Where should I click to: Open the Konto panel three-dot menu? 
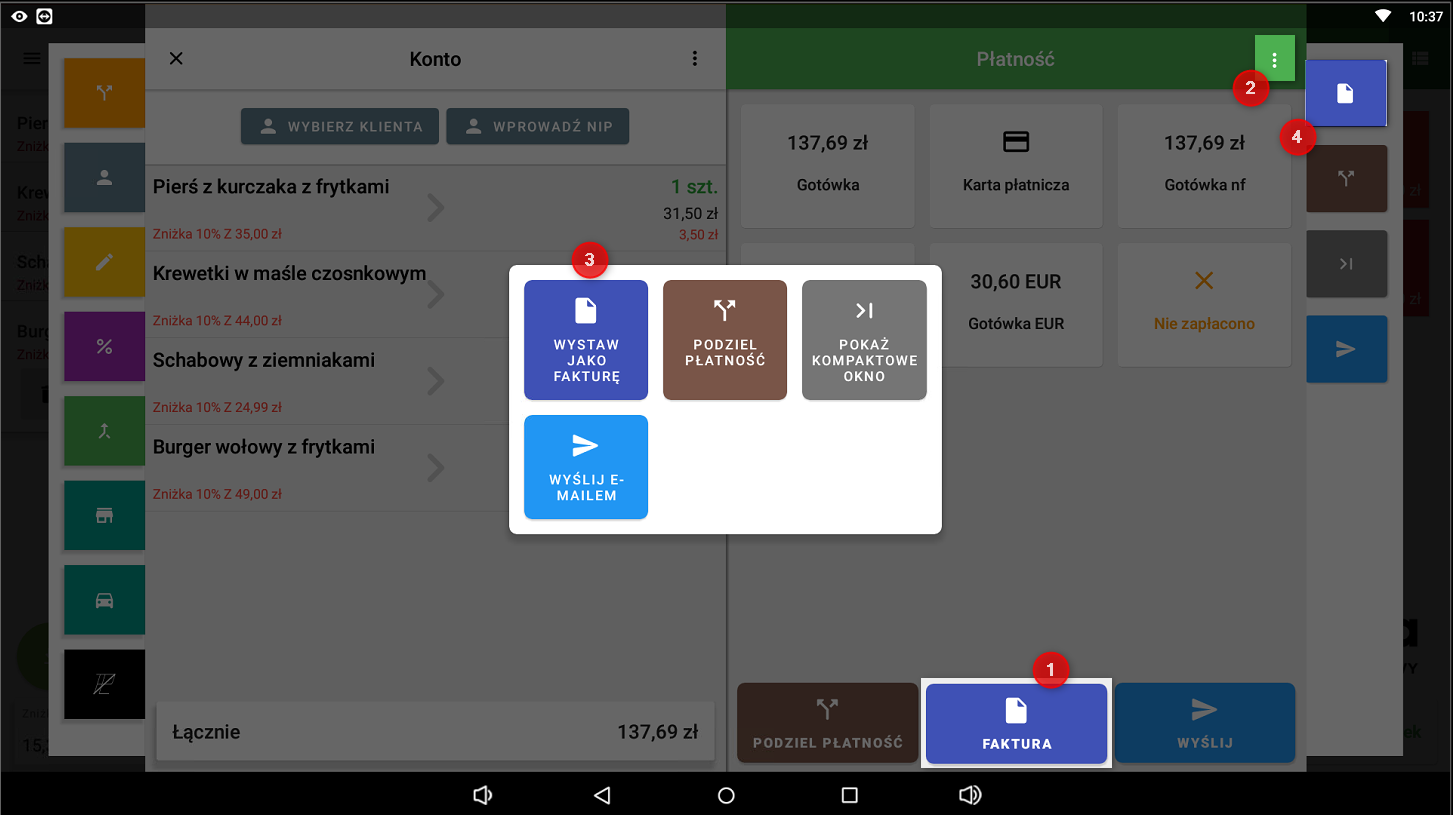[x=695, y=59]
